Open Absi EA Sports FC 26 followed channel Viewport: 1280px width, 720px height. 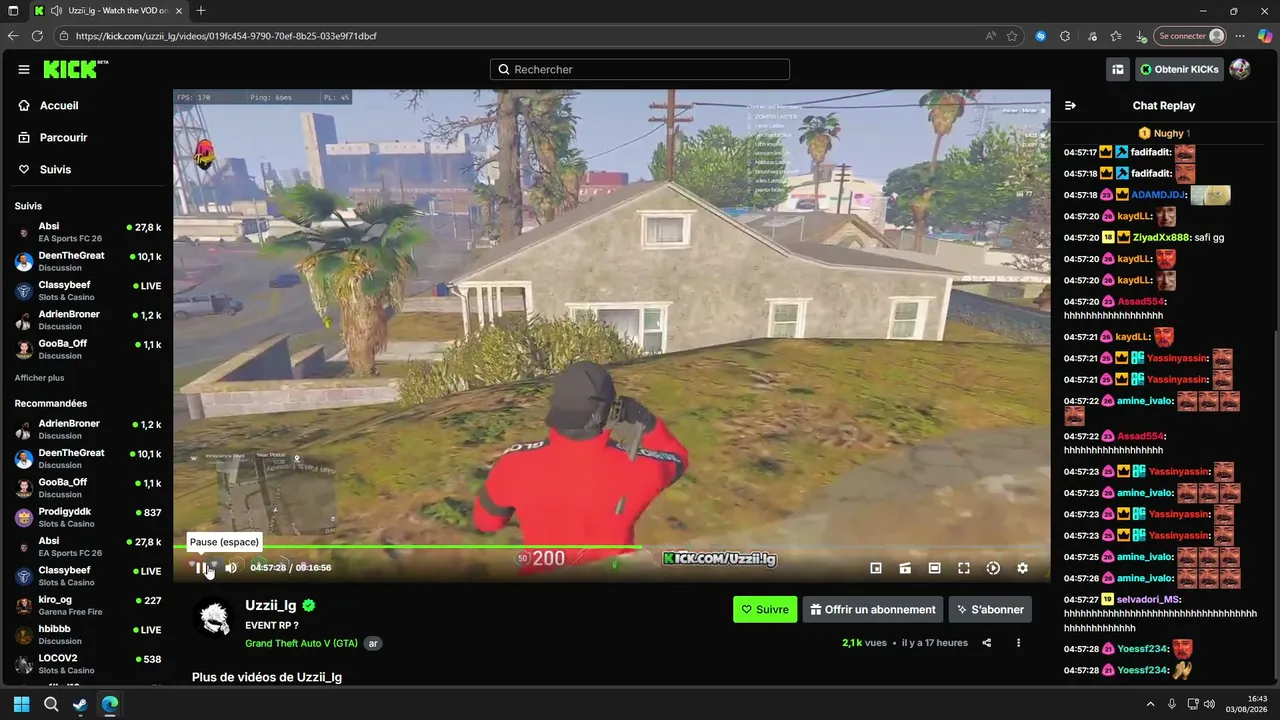pyautogui.click(x=87, y=232)
